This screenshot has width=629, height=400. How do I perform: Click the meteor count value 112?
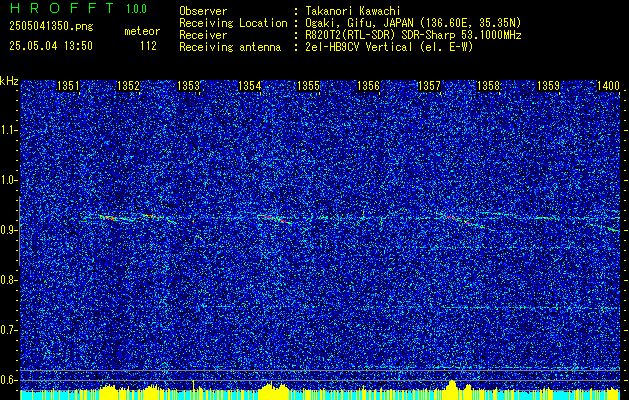(148, 46)
